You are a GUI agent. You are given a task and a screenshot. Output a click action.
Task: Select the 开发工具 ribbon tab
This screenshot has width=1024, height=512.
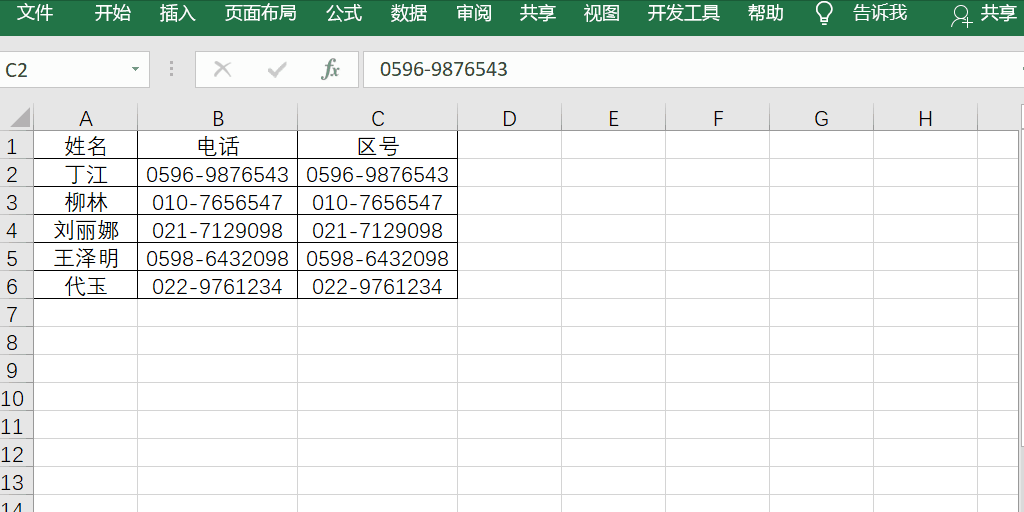[684, 13]
